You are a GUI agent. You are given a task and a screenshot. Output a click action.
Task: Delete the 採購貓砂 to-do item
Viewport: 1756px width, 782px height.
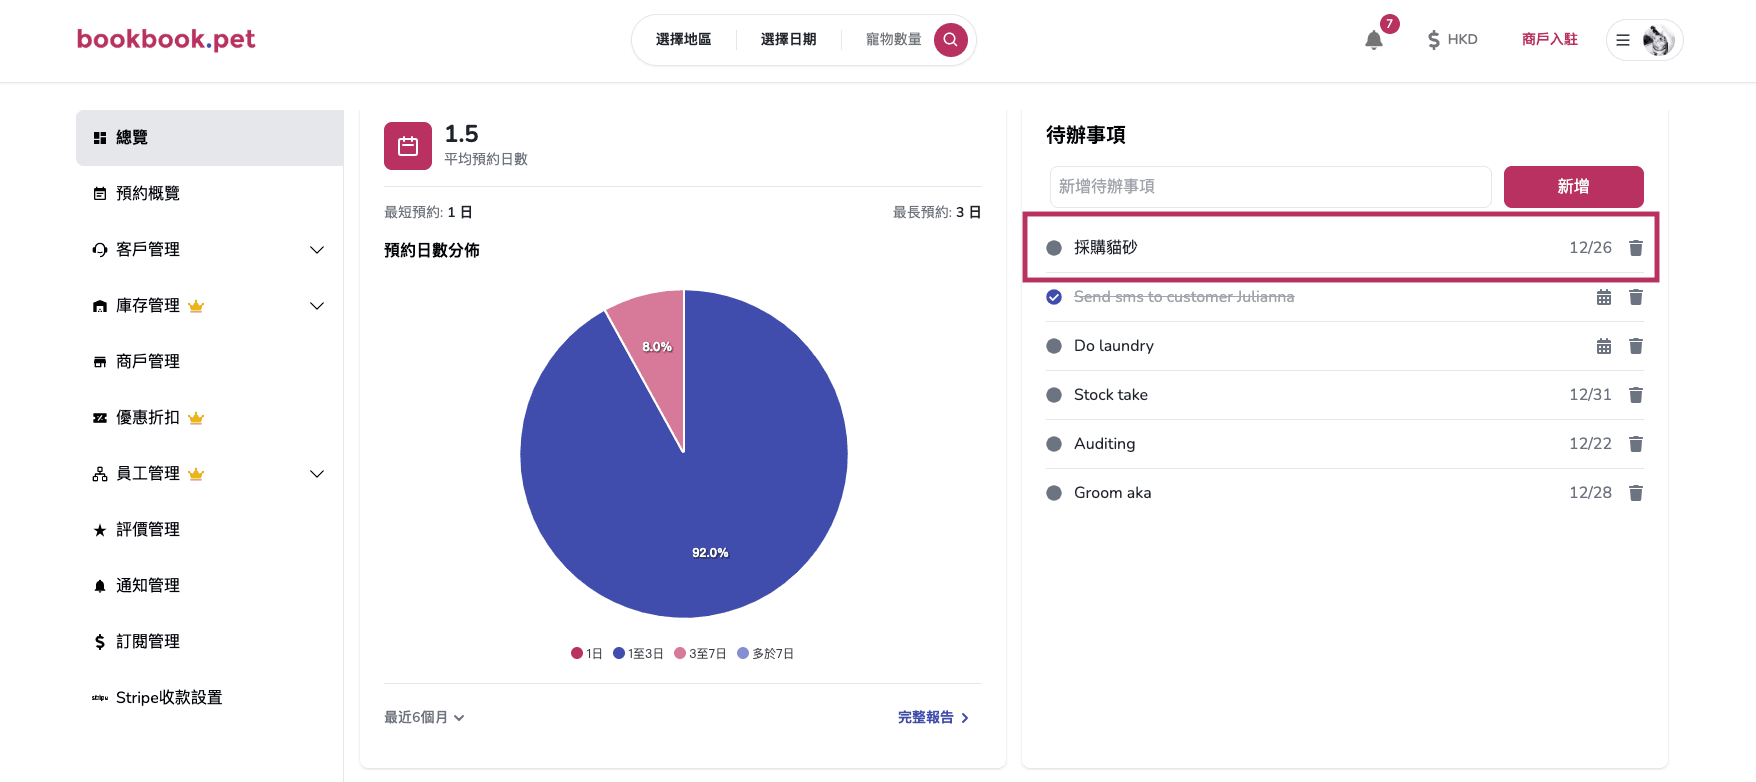point(1636,248)
